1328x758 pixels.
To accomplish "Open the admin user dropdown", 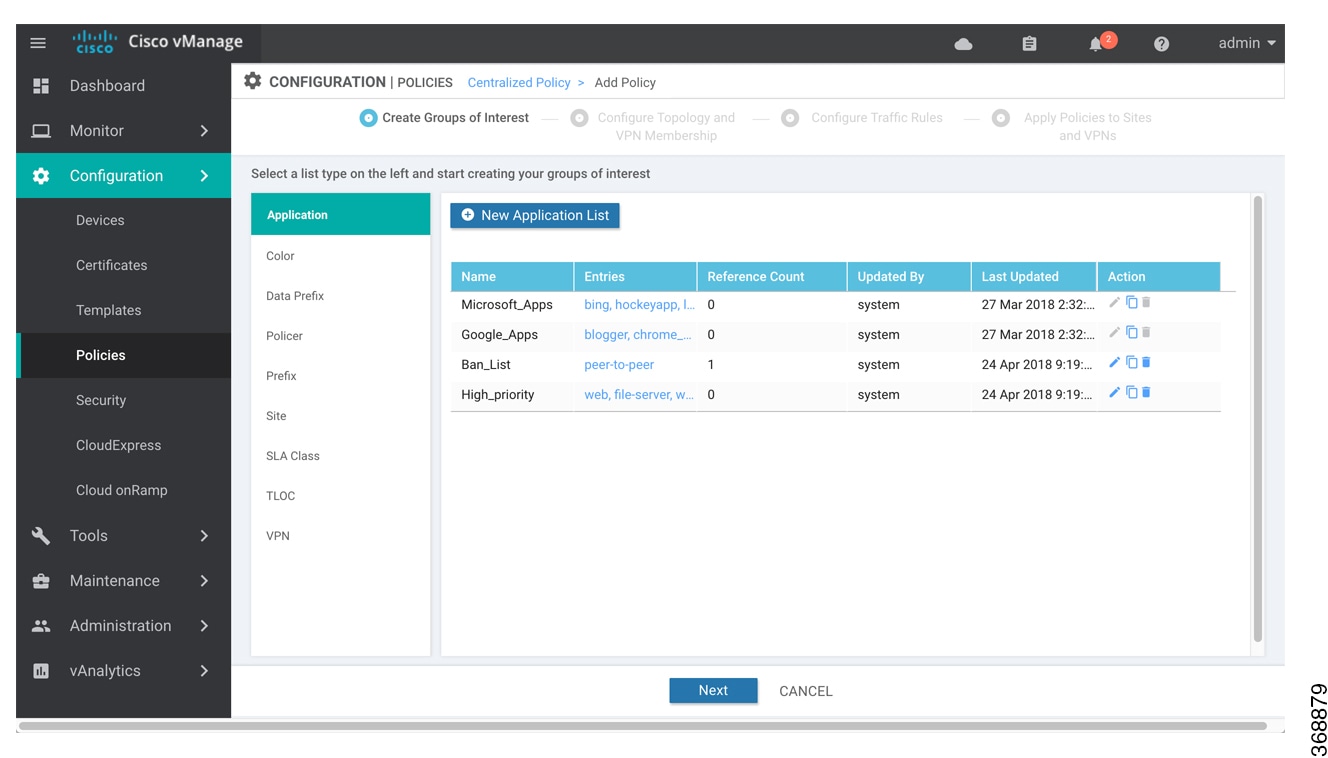I will click(1247, 43).
